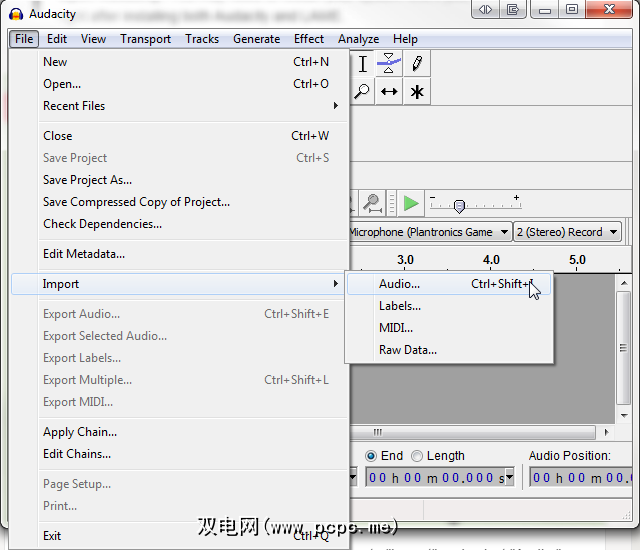The image size is (640, 550).
Task: Expand the Recent Files submenu
Action: click(180, 106)
